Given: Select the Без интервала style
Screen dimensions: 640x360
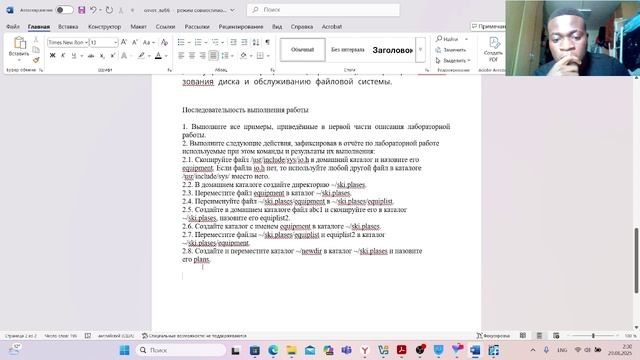Looking at the screenshot, I should pos(348,50).
